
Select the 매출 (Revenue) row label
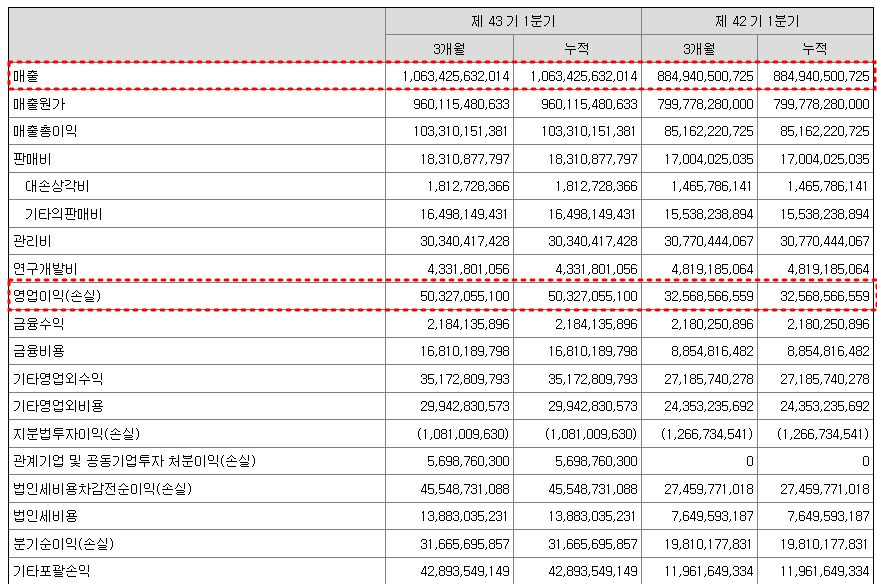pos(25,75)
